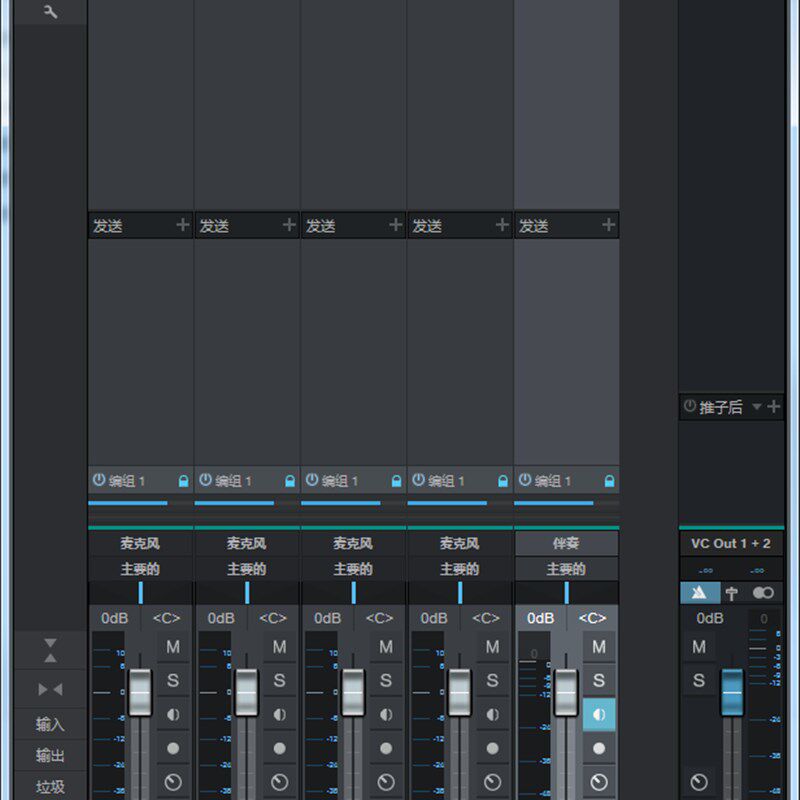Solo the VC Out 1 + 2 main channel
The height and width of the screenshot is (800, 800).
pos(699,680)
